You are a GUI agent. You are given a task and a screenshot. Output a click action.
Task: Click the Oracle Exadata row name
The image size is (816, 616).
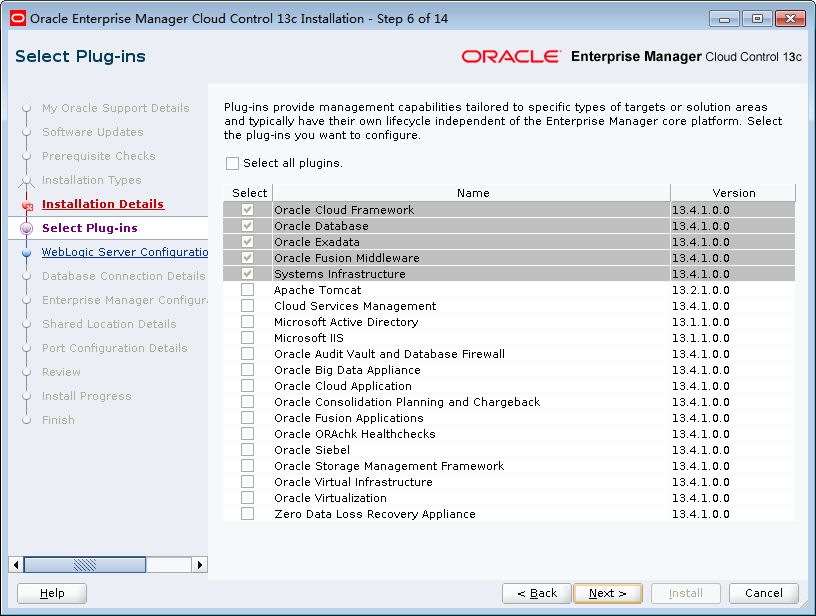coord(316,242)
